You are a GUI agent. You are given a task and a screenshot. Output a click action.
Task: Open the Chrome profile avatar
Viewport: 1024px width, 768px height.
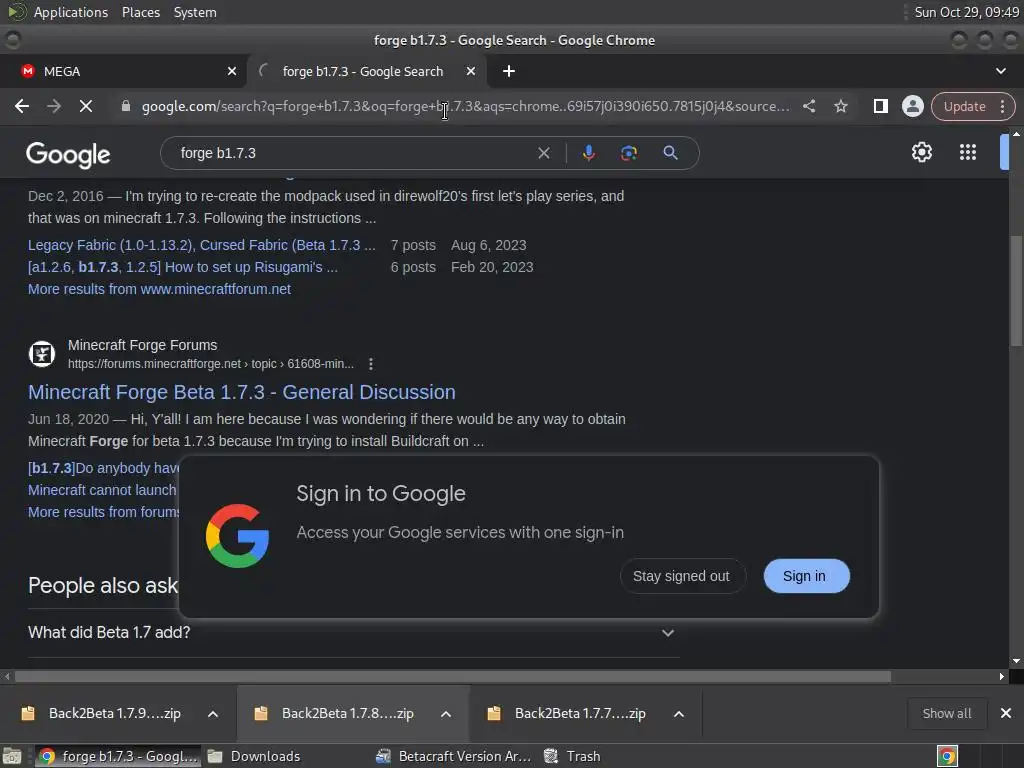912,106
